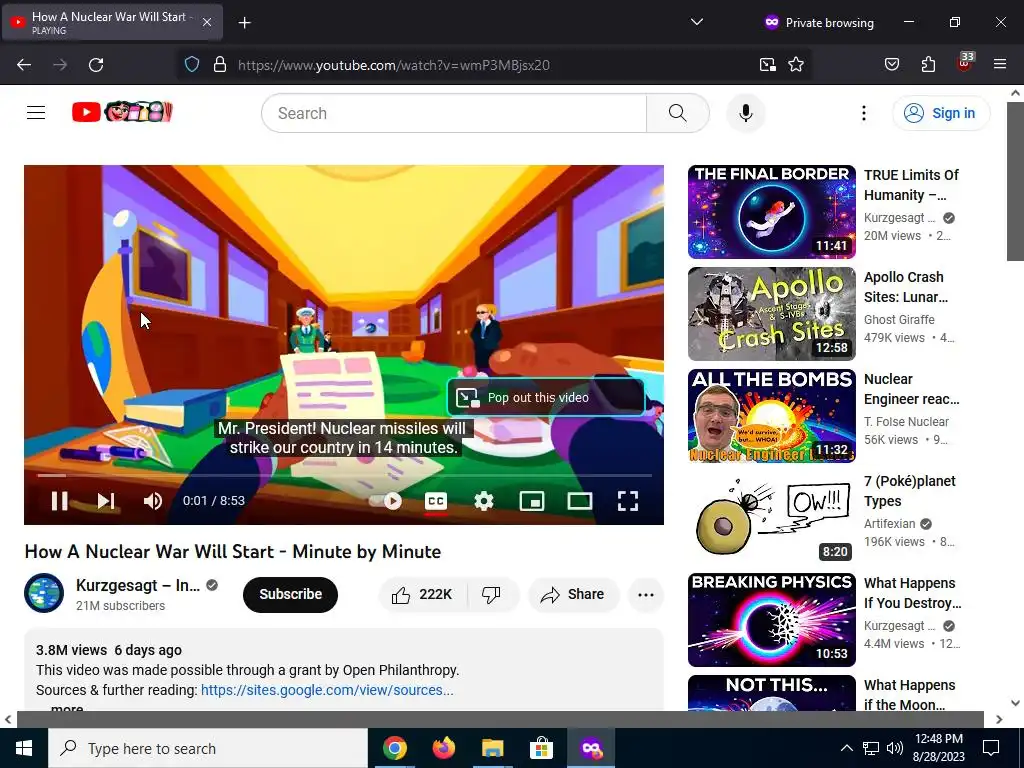Click the Sign in button

point(941,113)
